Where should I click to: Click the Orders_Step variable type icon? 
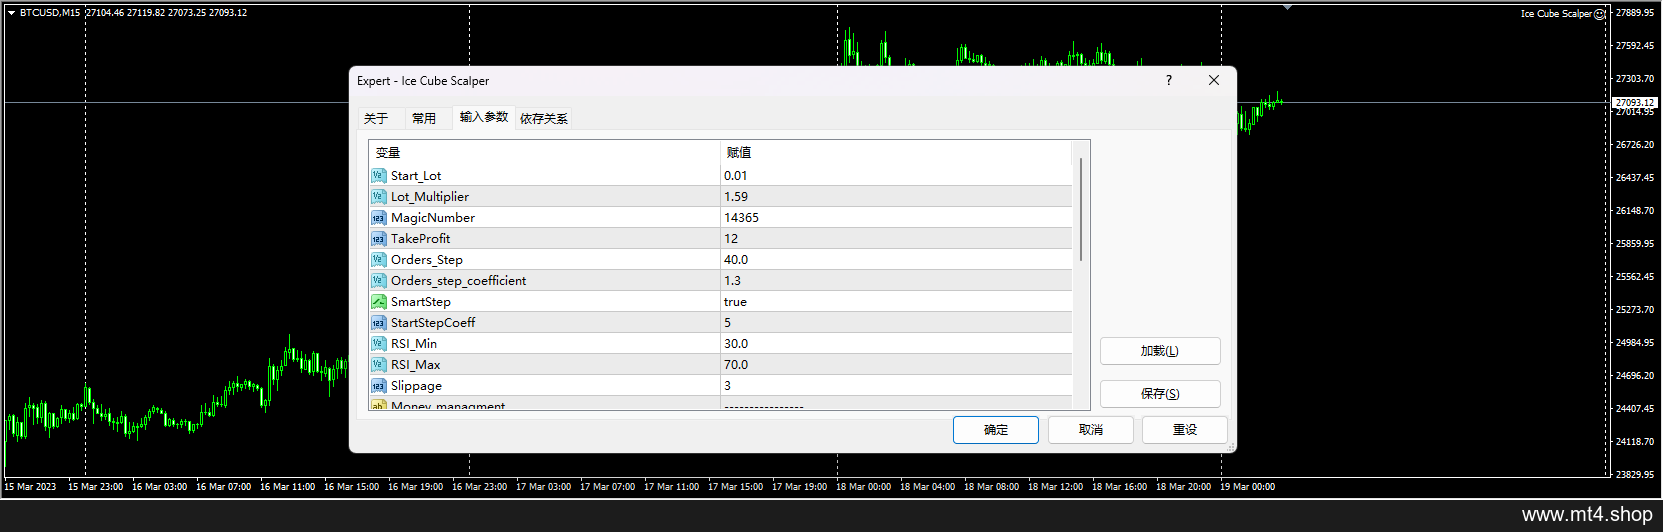(378, 260)
